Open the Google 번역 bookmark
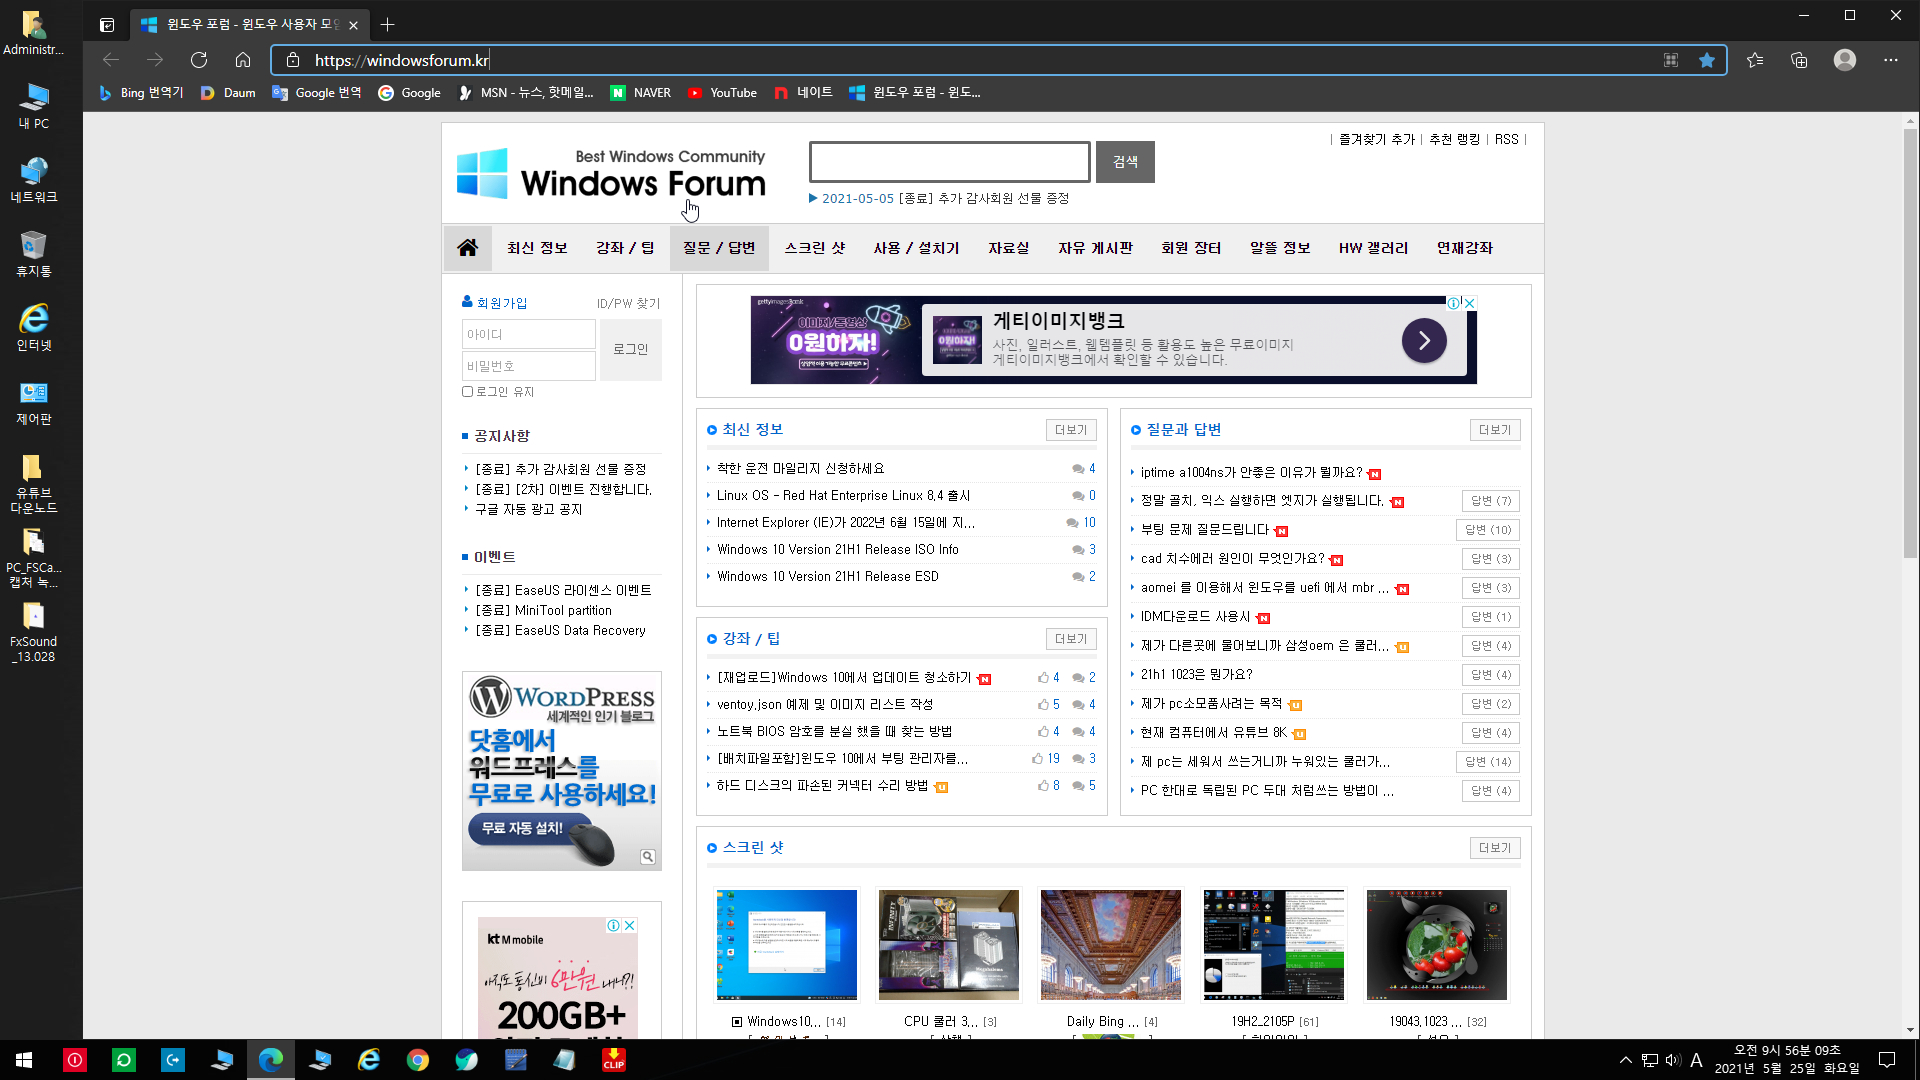Image resolution: width=1920 pixels, height=1080 pixels. tap(317, 92)
